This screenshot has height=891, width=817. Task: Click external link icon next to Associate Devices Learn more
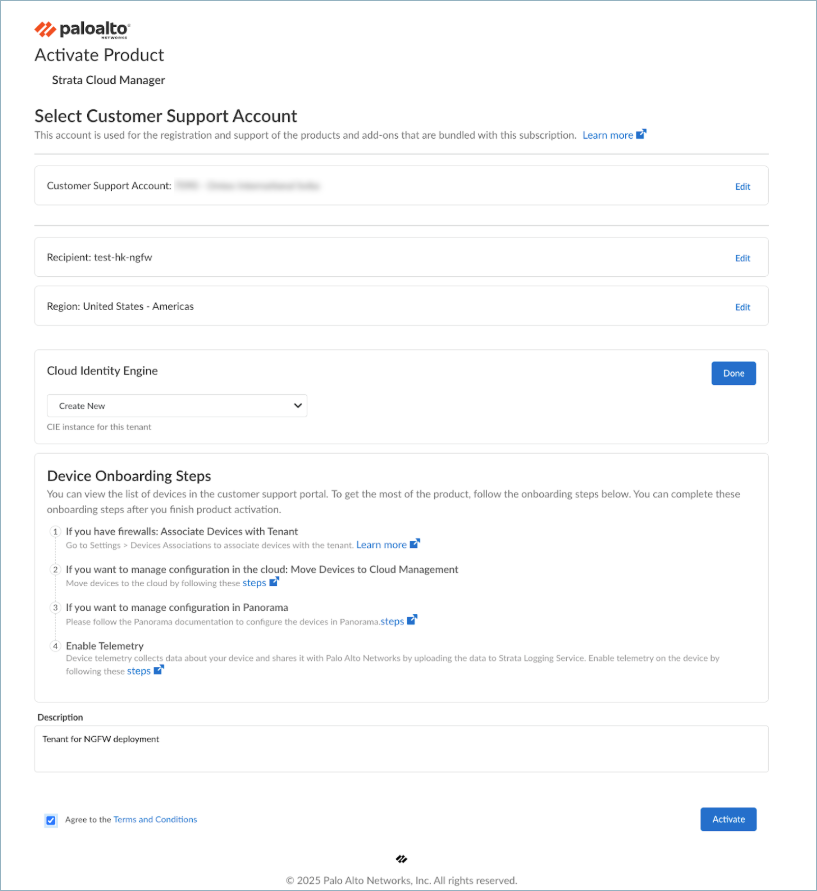point(415,544)
